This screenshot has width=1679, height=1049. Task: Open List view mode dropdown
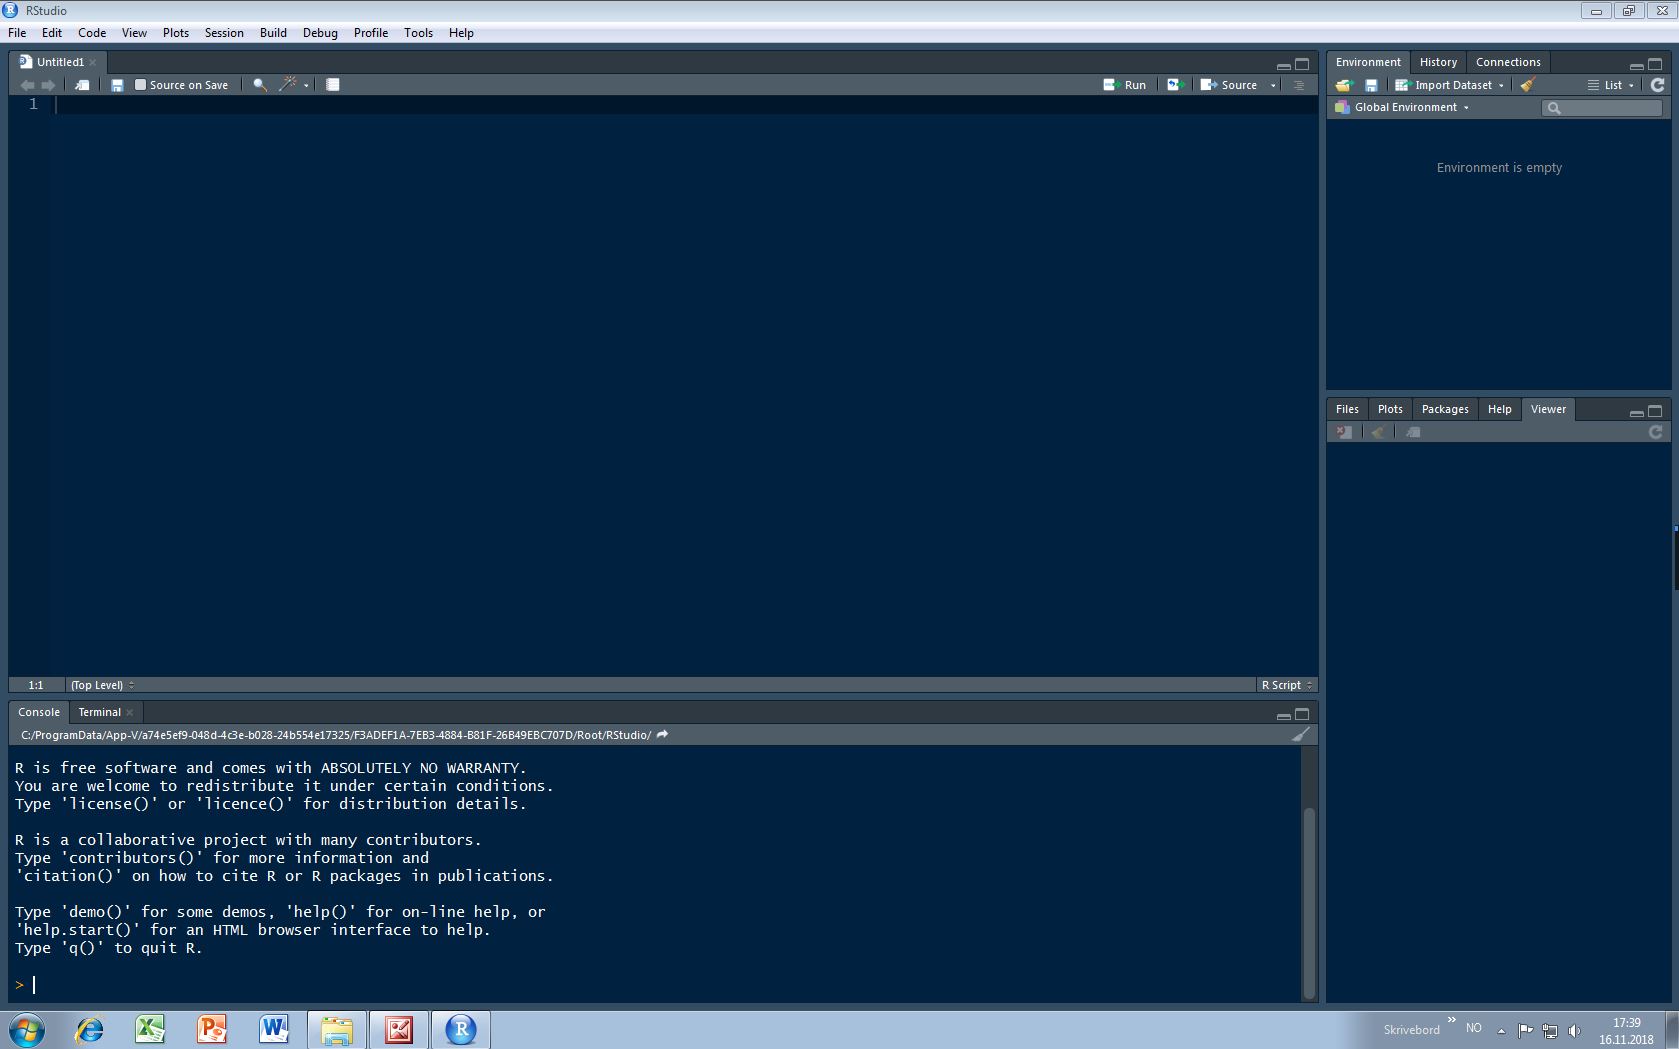point(1610,85)
